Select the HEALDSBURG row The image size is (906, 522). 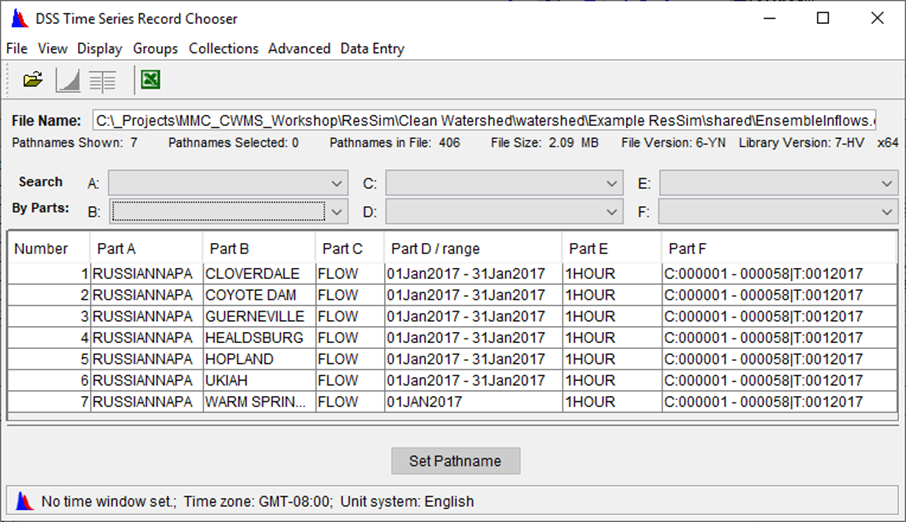[x=452, y=338]
